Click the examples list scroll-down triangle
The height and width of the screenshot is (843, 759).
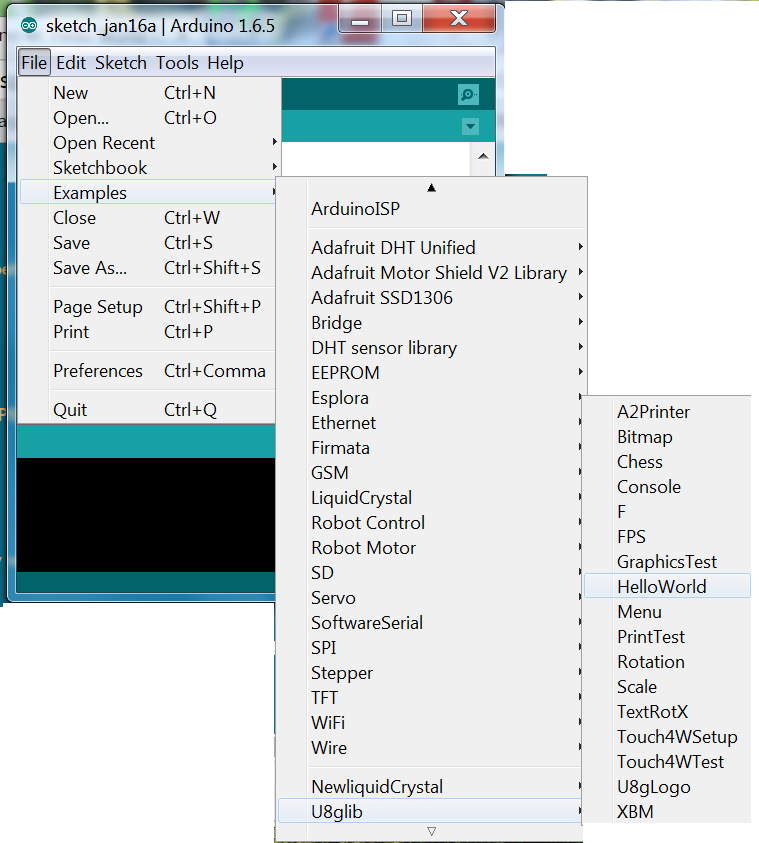[x=431, y=831]
